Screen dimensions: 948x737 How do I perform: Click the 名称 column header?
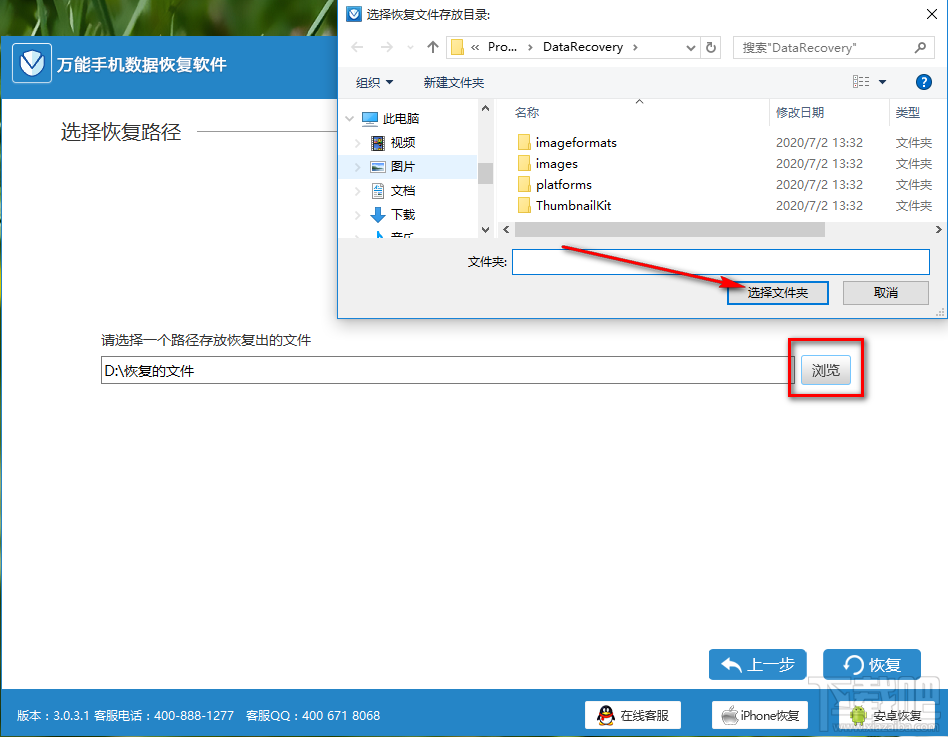coord(527,113)
